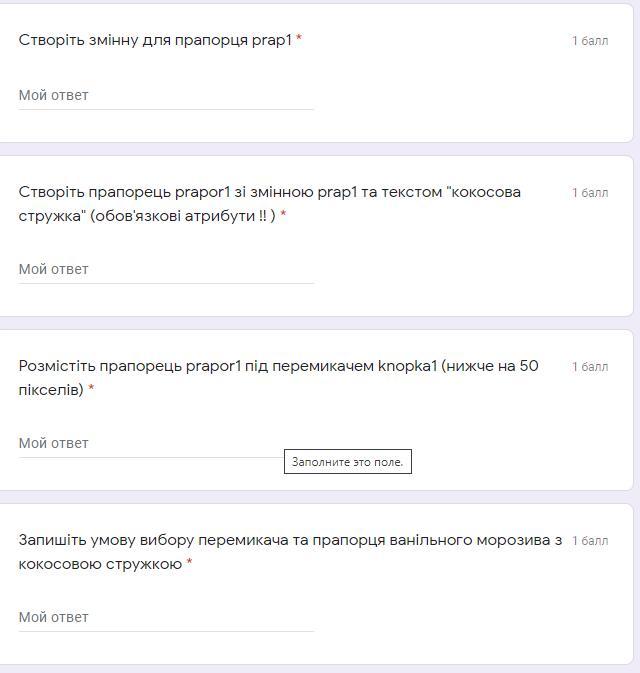Click question text starting "Створіть прапорець prapor1"
The image size is (640, 673).
270,204
